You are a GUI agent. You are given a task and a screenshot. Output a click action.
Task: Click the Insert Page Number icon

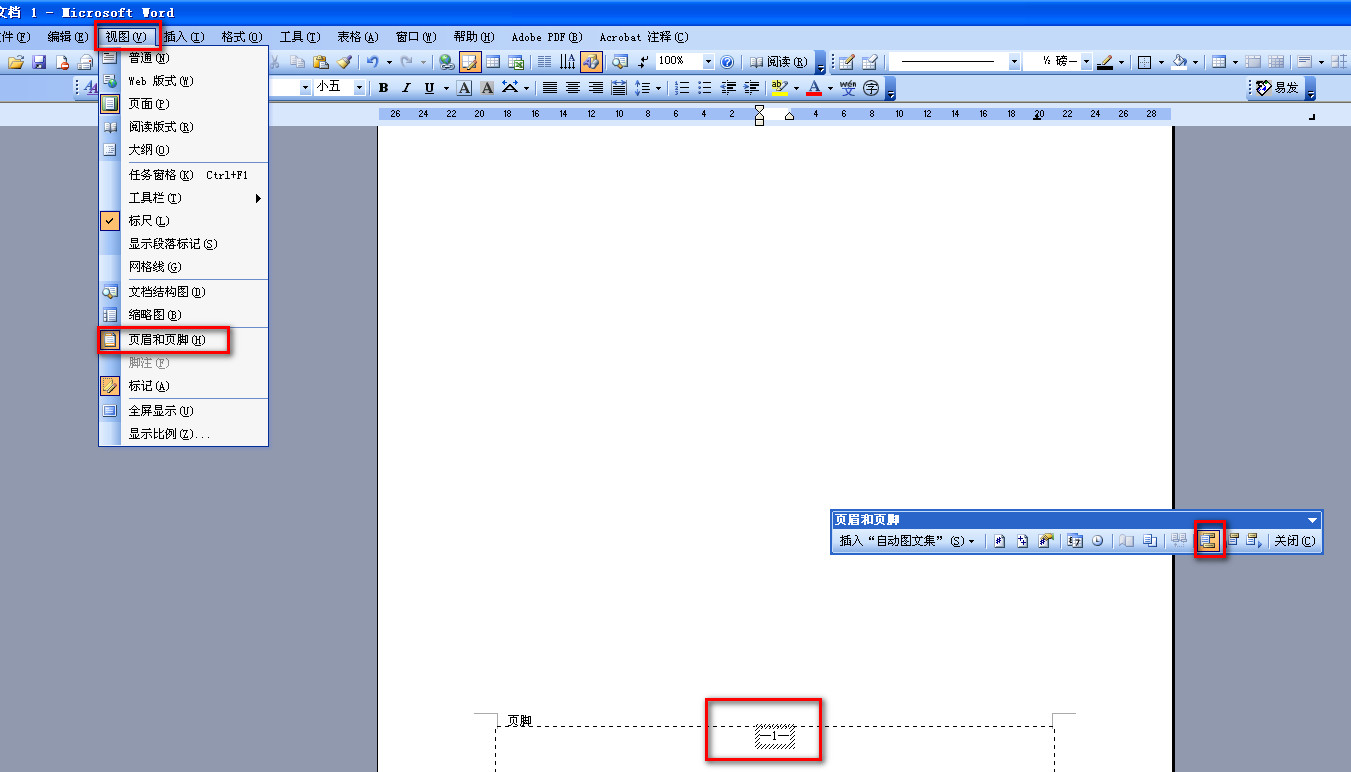[999, 541]
